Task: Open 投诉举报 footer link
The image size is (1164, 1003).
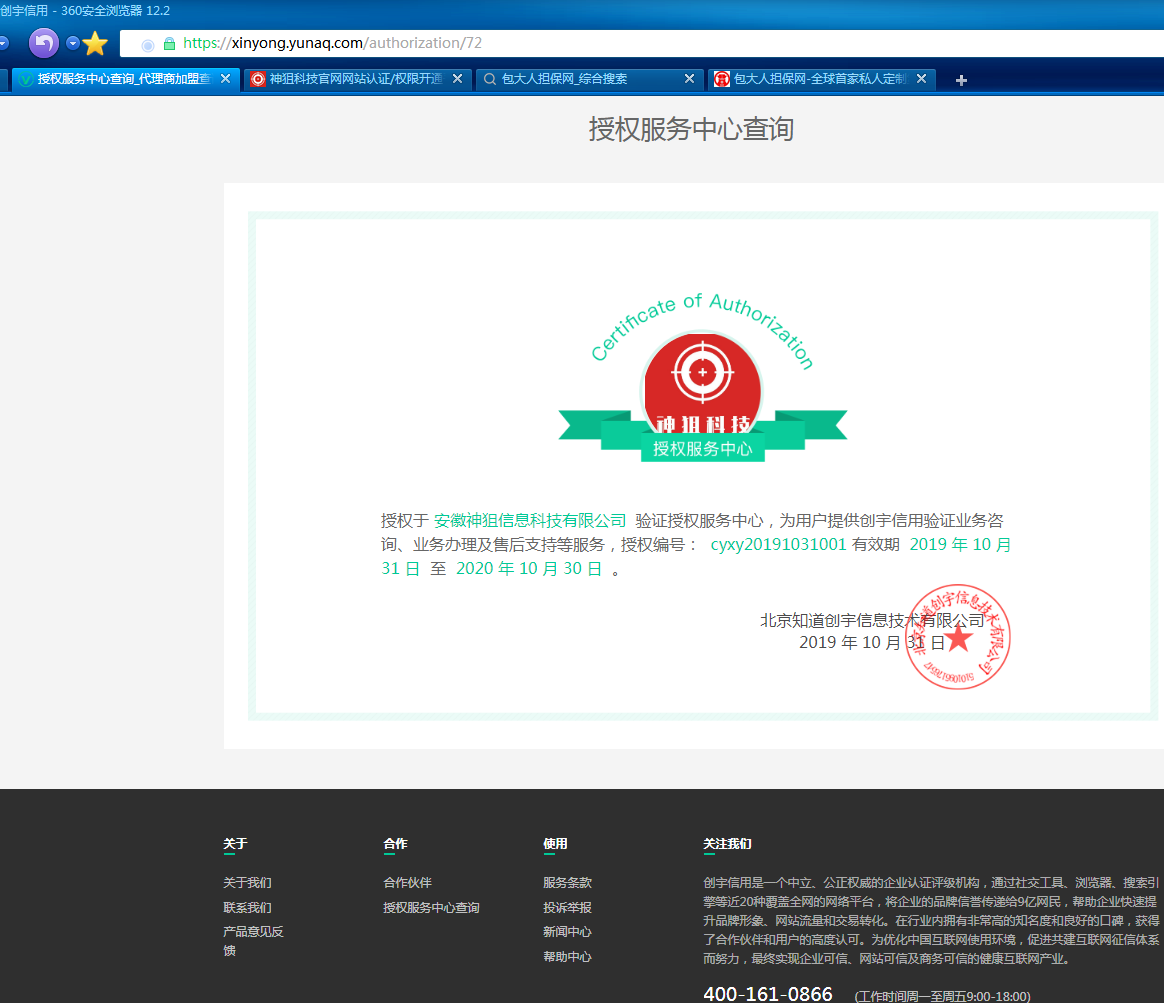Action: coord(567,908)
